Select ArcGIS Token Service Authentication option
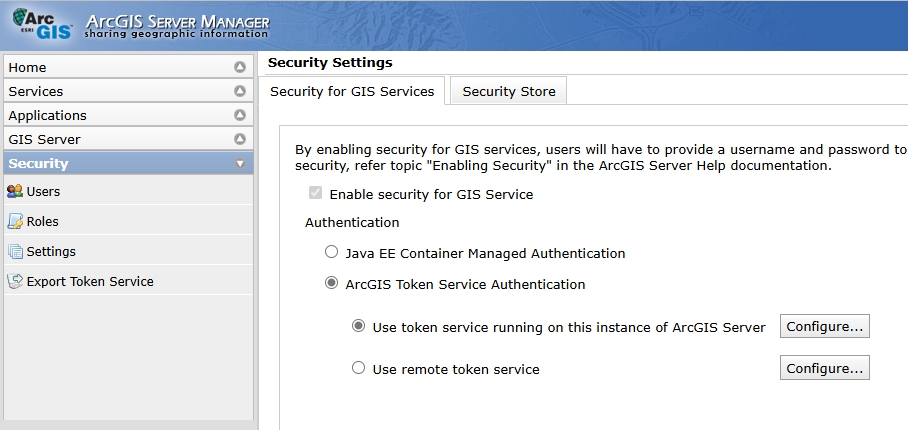The height and width of the screenshot is (430, 908). point(332,284)
